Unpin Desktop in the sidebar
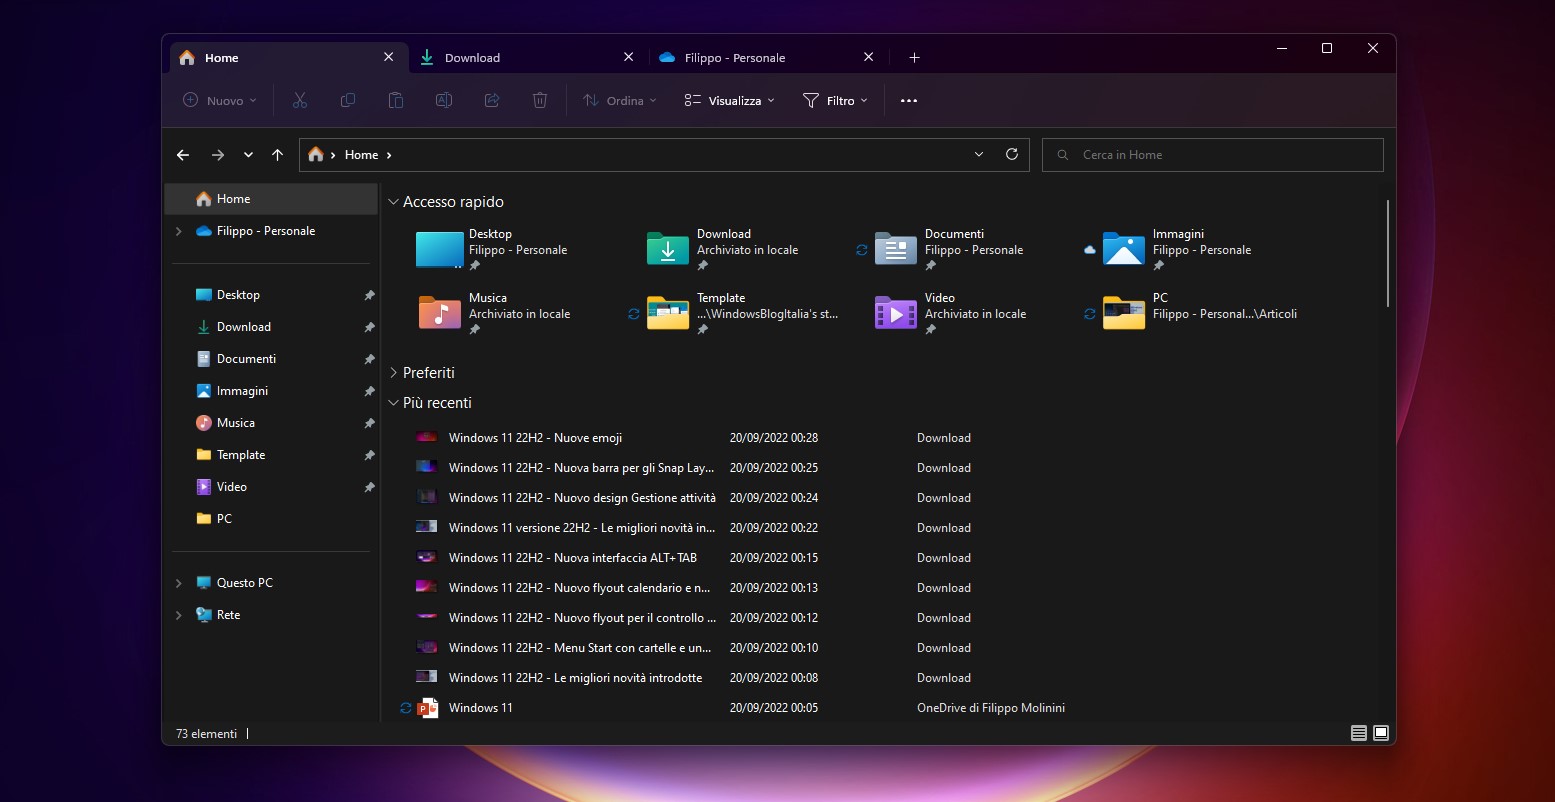This screenshot has height=802, width=1555. click(369, 295)
